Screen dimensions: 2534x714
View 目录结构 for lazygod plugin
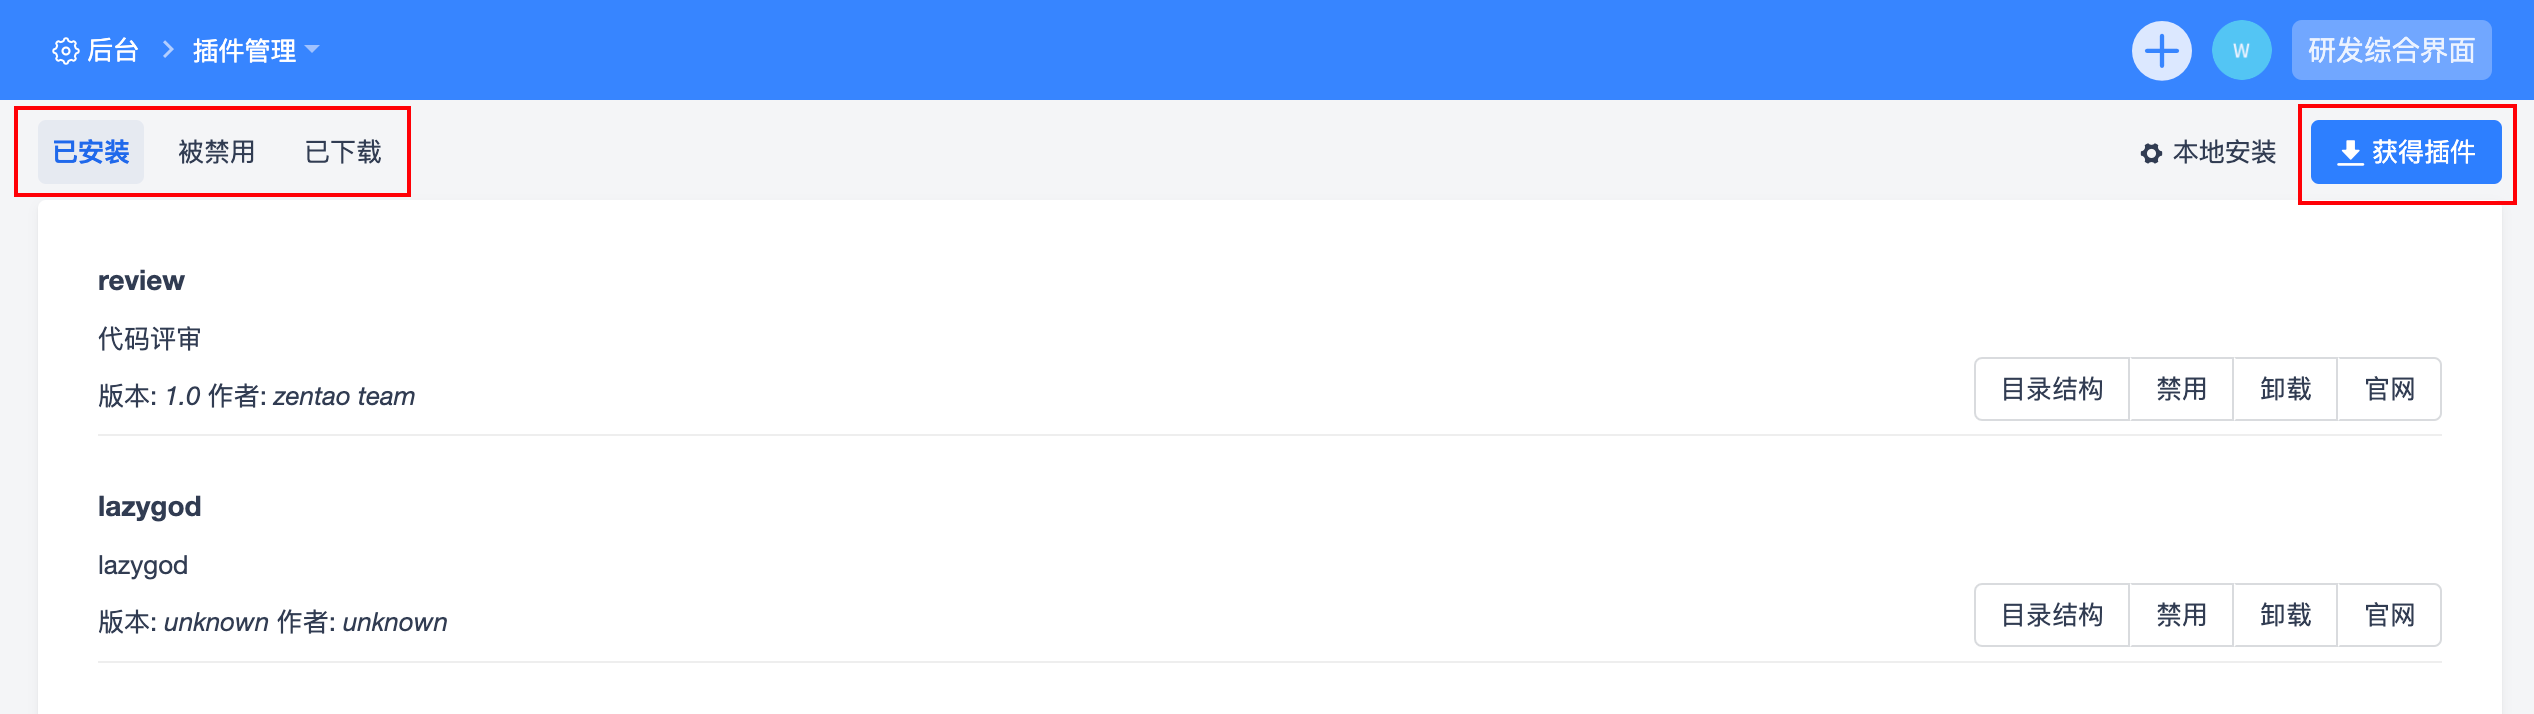(x=2052, y=615)
